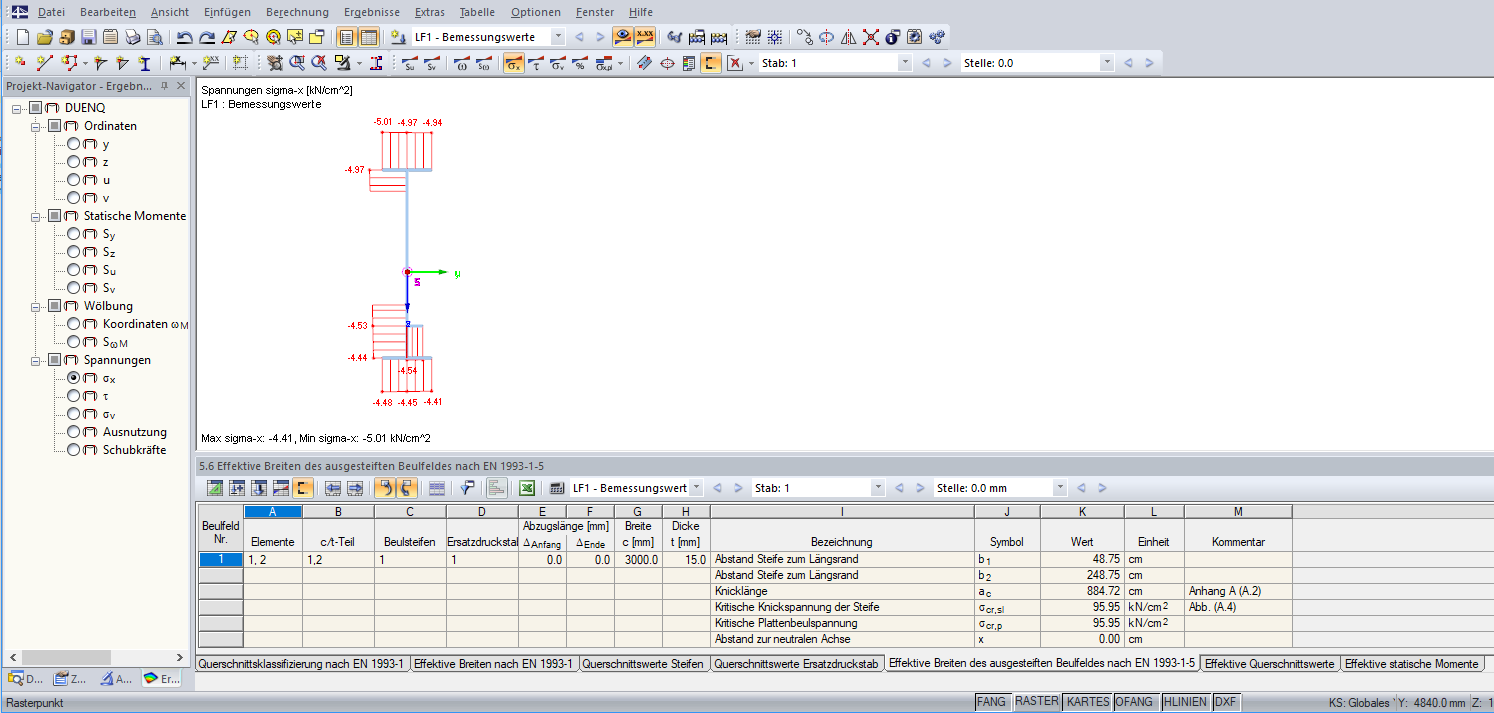Collapse the Statische Momente tree node

[x=37, y=216]
